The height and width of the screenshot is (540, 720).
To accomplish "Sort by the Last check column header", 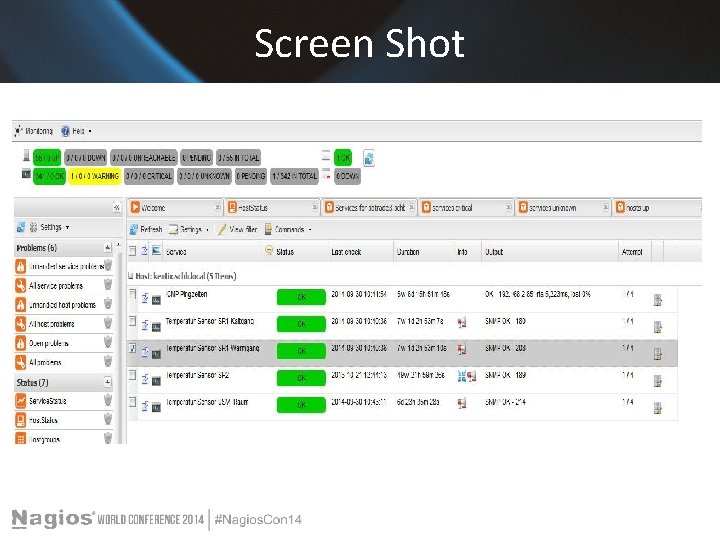I will [361, 252].
